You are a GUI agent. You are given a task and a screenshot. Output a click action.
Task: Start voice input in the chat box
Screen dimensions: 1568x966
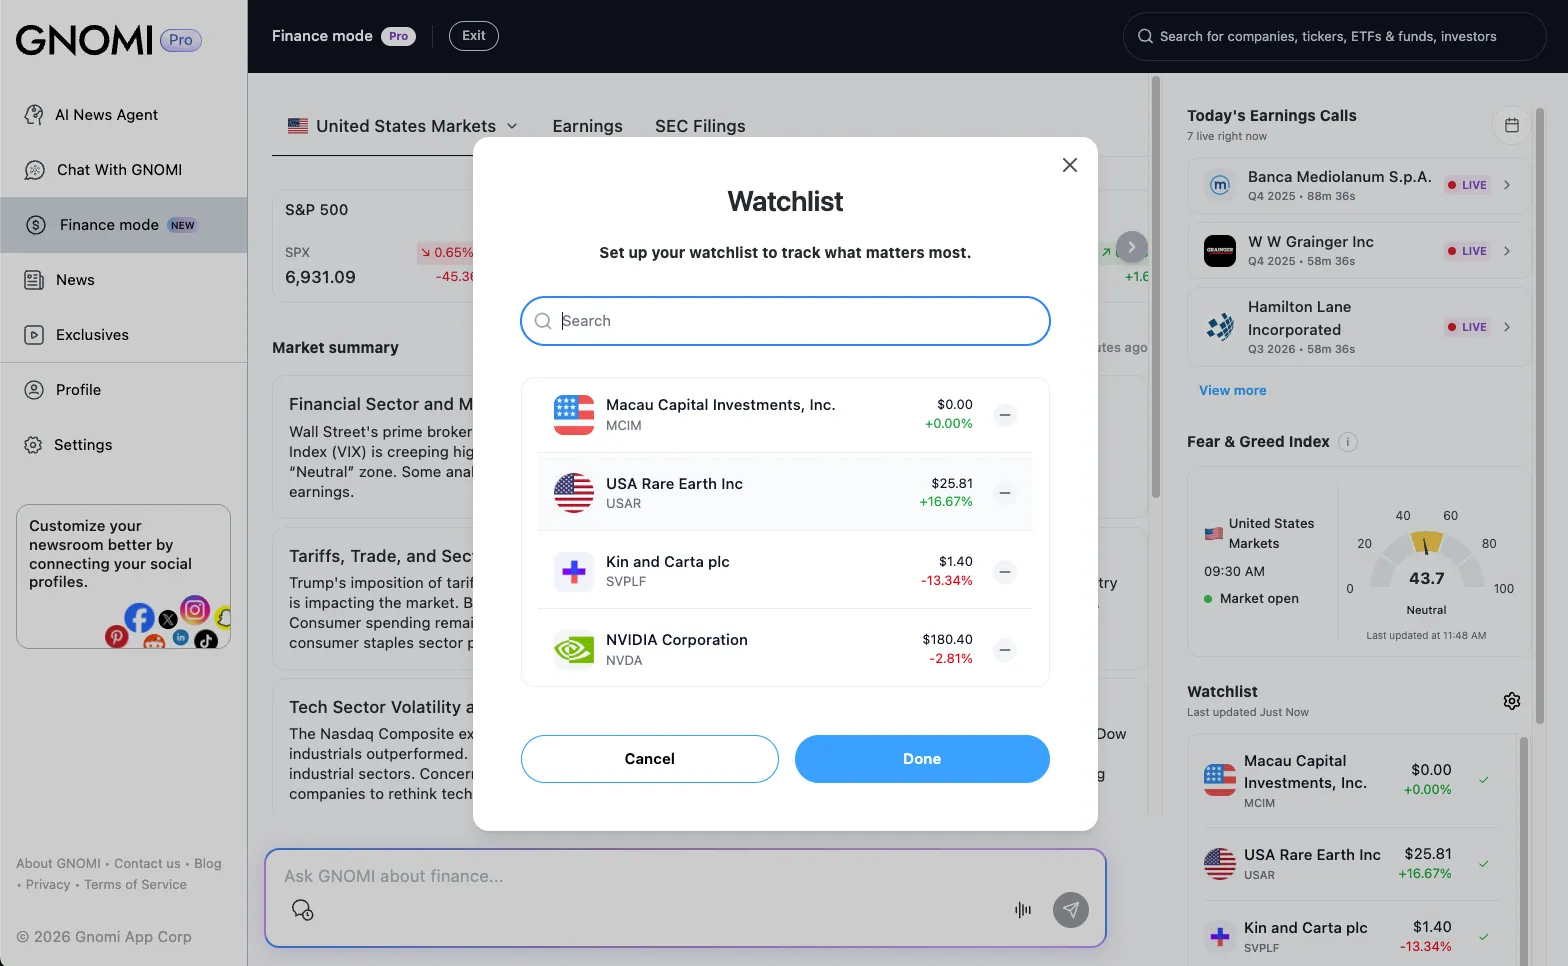click(1023, 910)
